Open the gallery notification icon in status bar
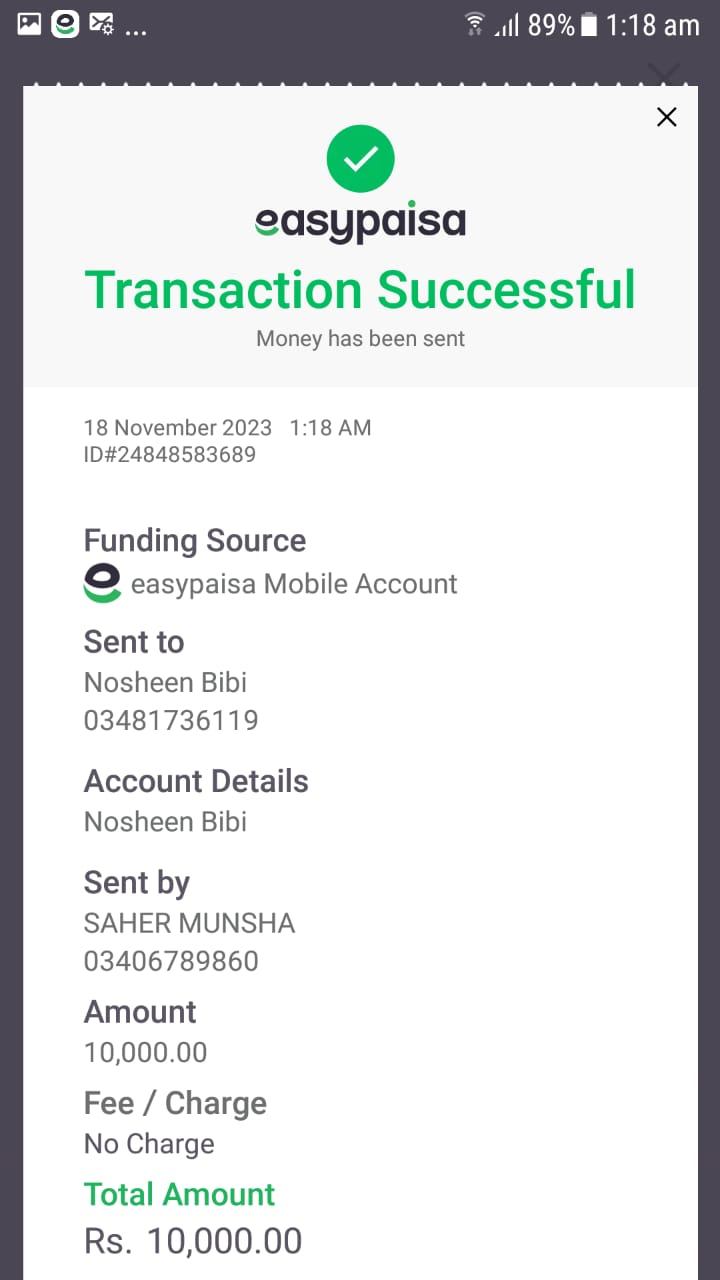This screenshot has height=1280, width=720. 29,24
